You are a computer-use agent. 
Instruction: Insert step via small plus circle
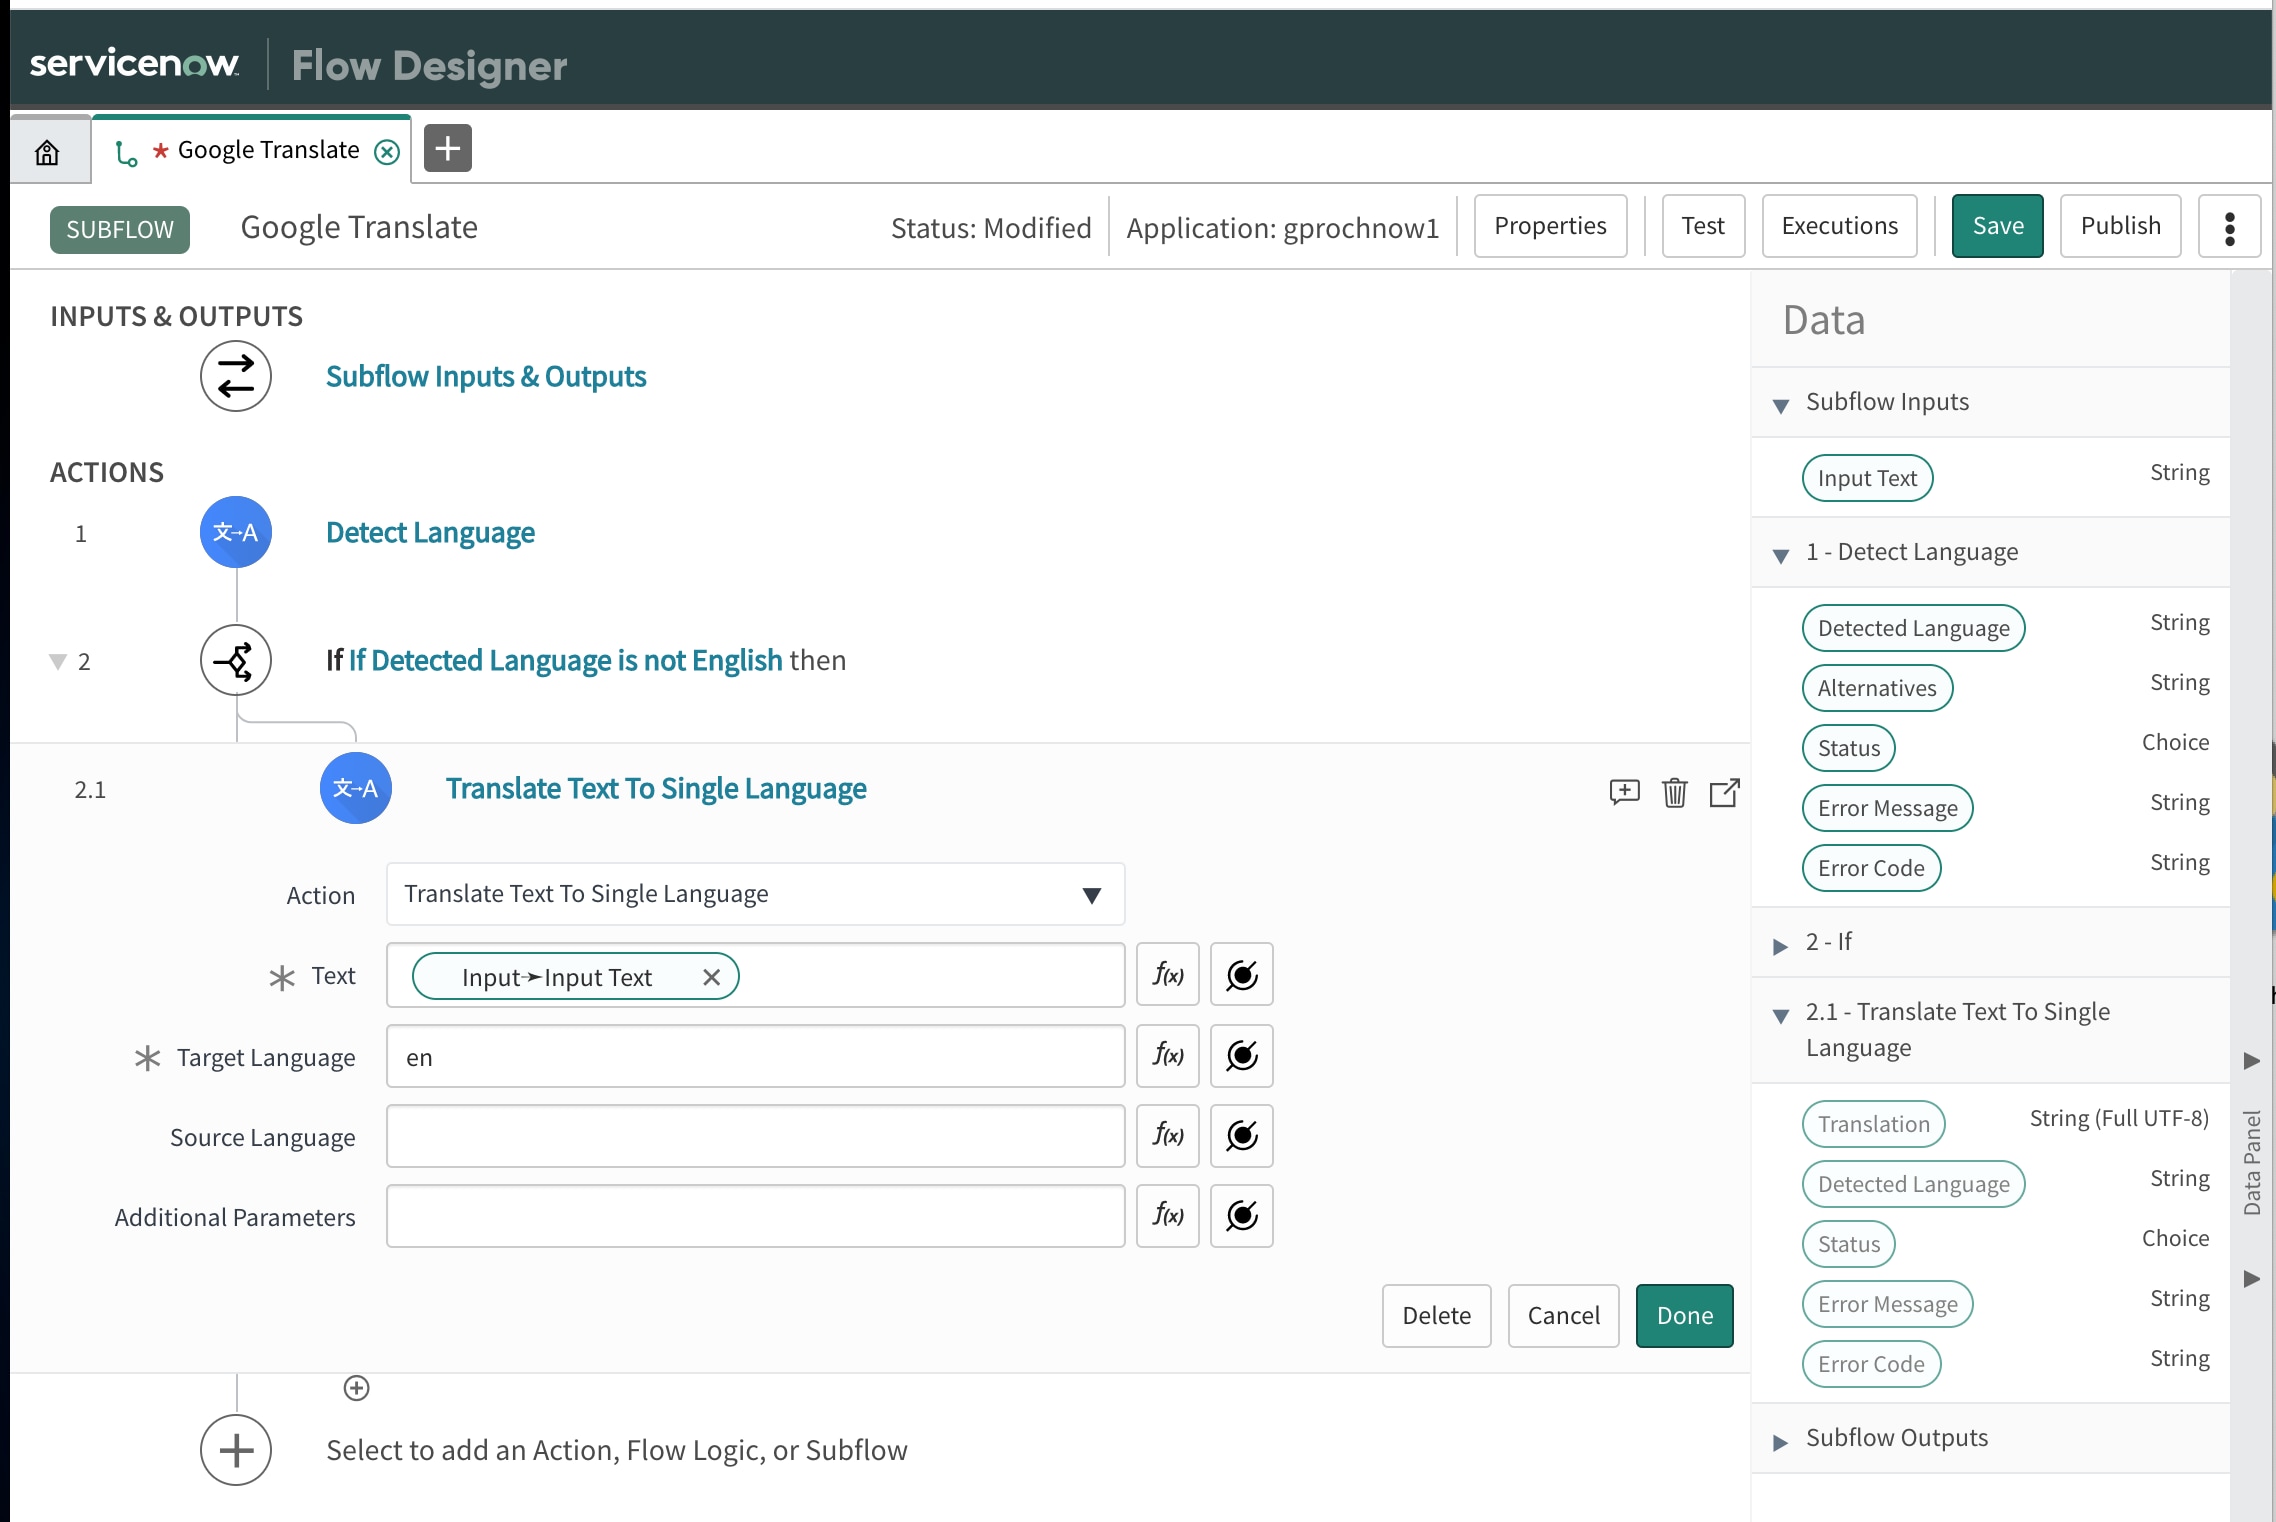click(357, 1388)
